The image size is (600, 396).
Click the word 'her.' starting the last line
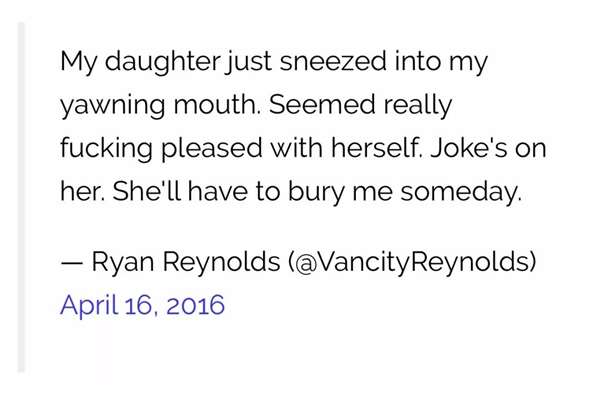tap(83, 191)
